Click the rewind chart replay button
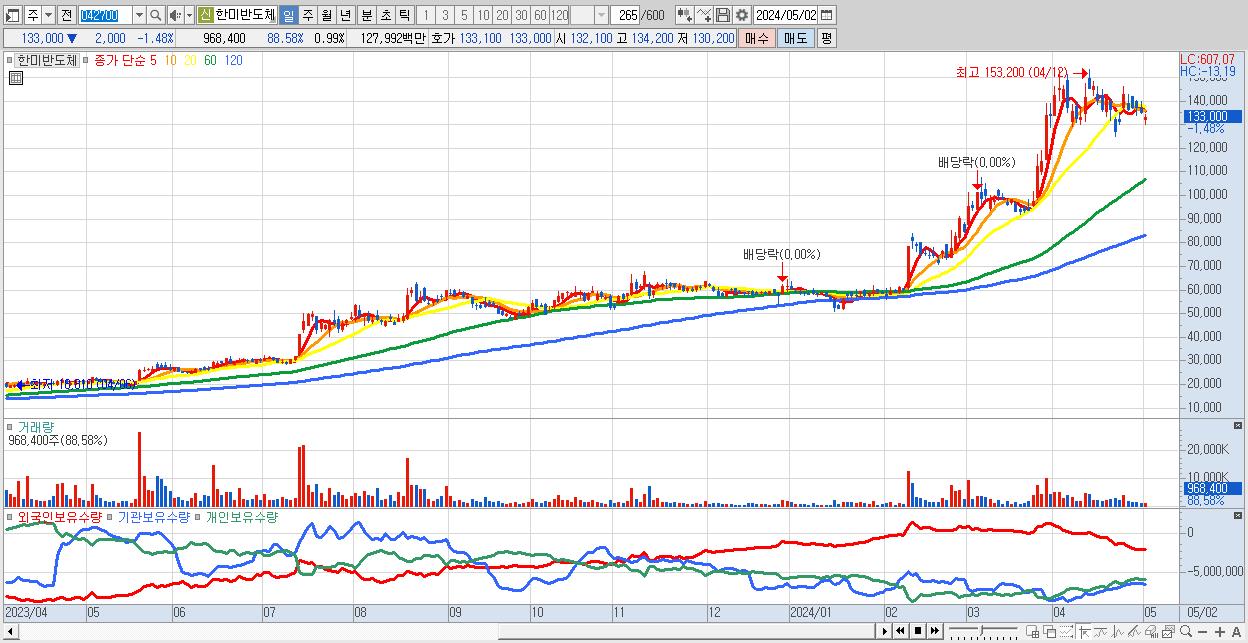 (900, 631)
